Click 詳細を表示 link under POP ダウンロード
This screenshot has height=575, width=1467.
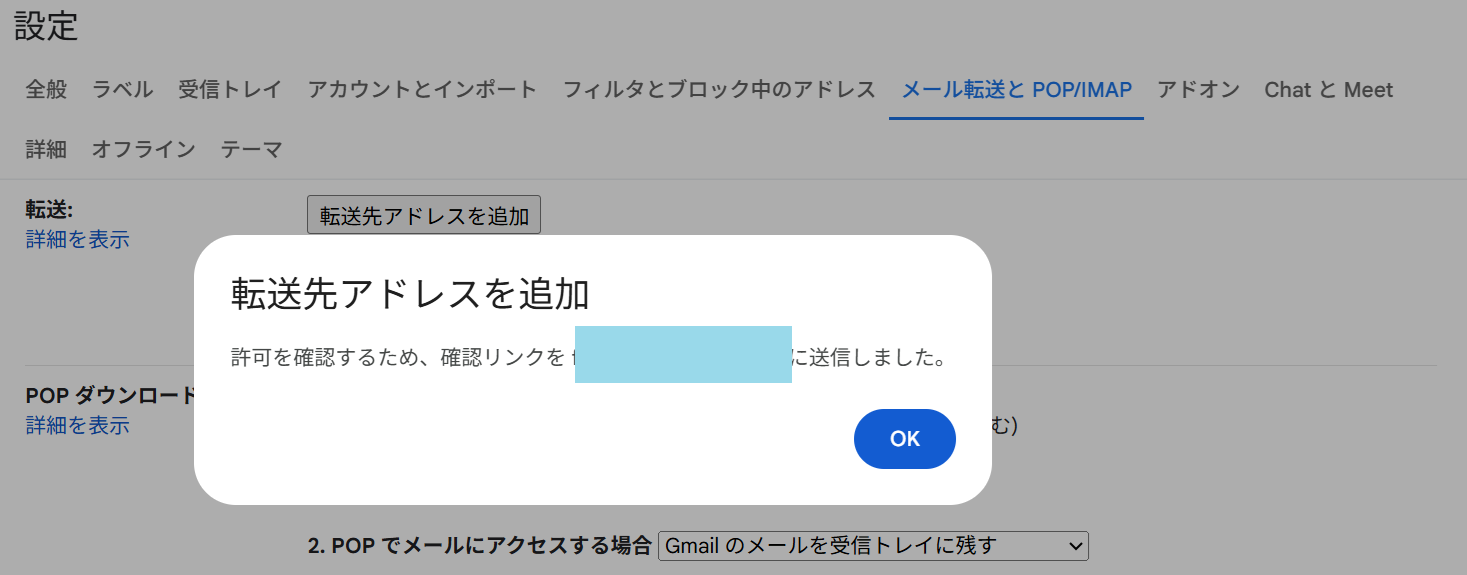(x=77, y=426)
